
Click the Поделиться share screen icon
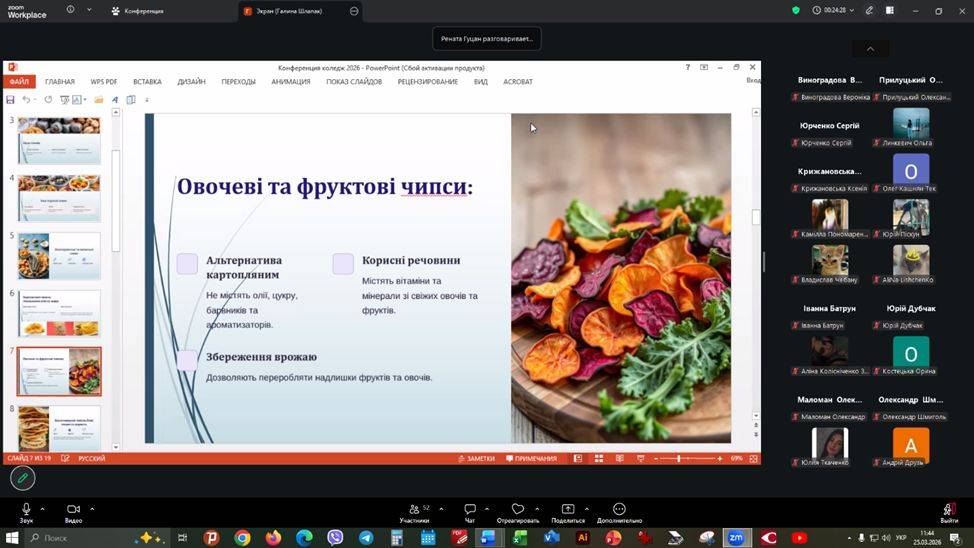(568, 510)
